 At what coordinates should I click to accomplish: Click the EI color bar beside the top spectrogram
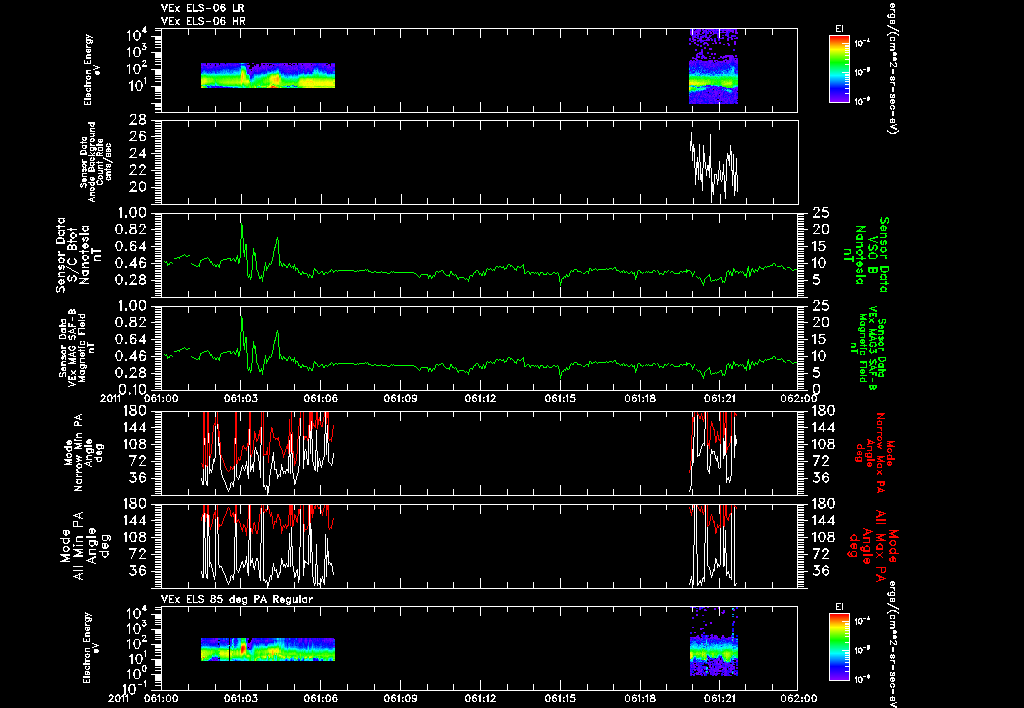pyautogui.click(x=839, y=69)
